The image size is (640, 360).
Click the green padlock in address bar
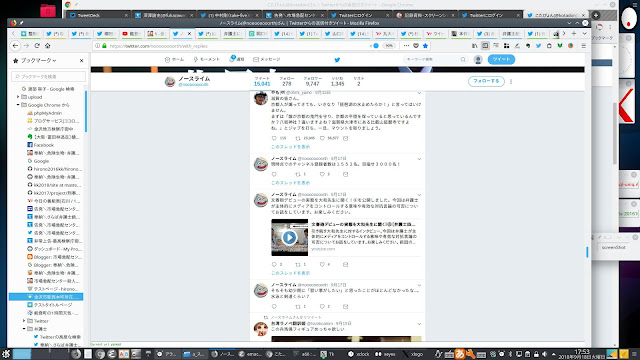point(104,46)
